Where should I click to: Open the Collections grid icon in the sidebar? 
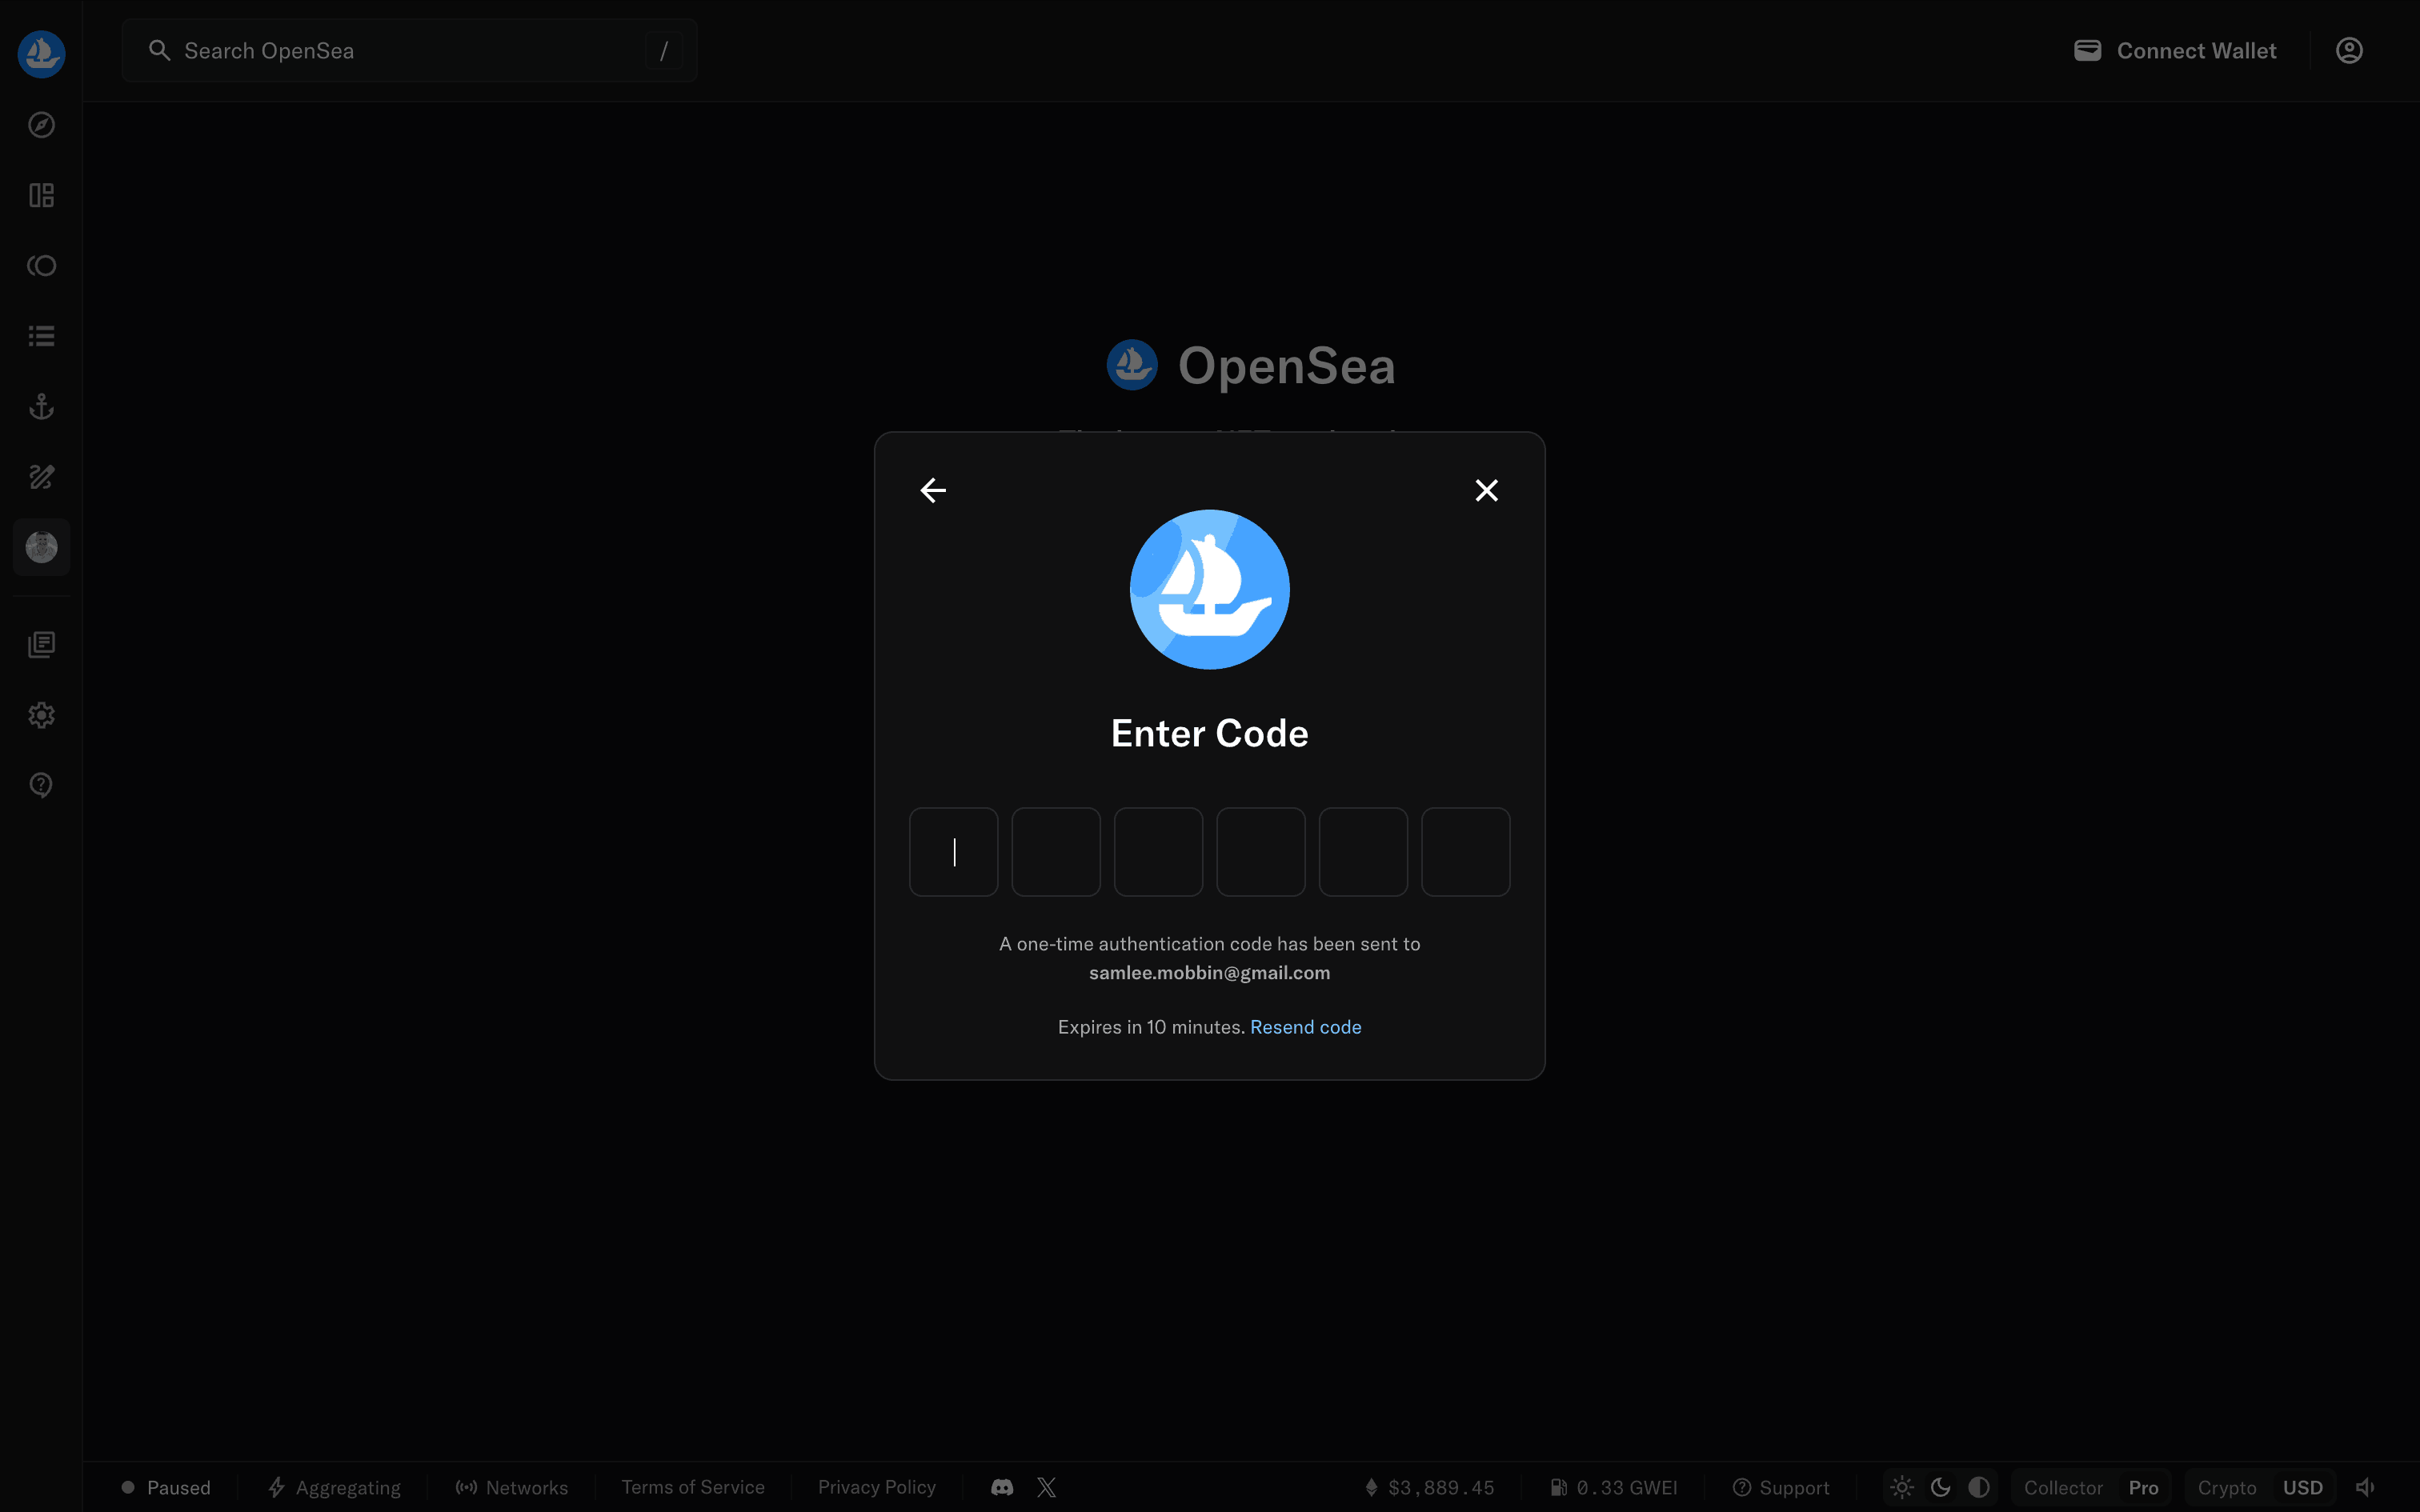point(41,195)
